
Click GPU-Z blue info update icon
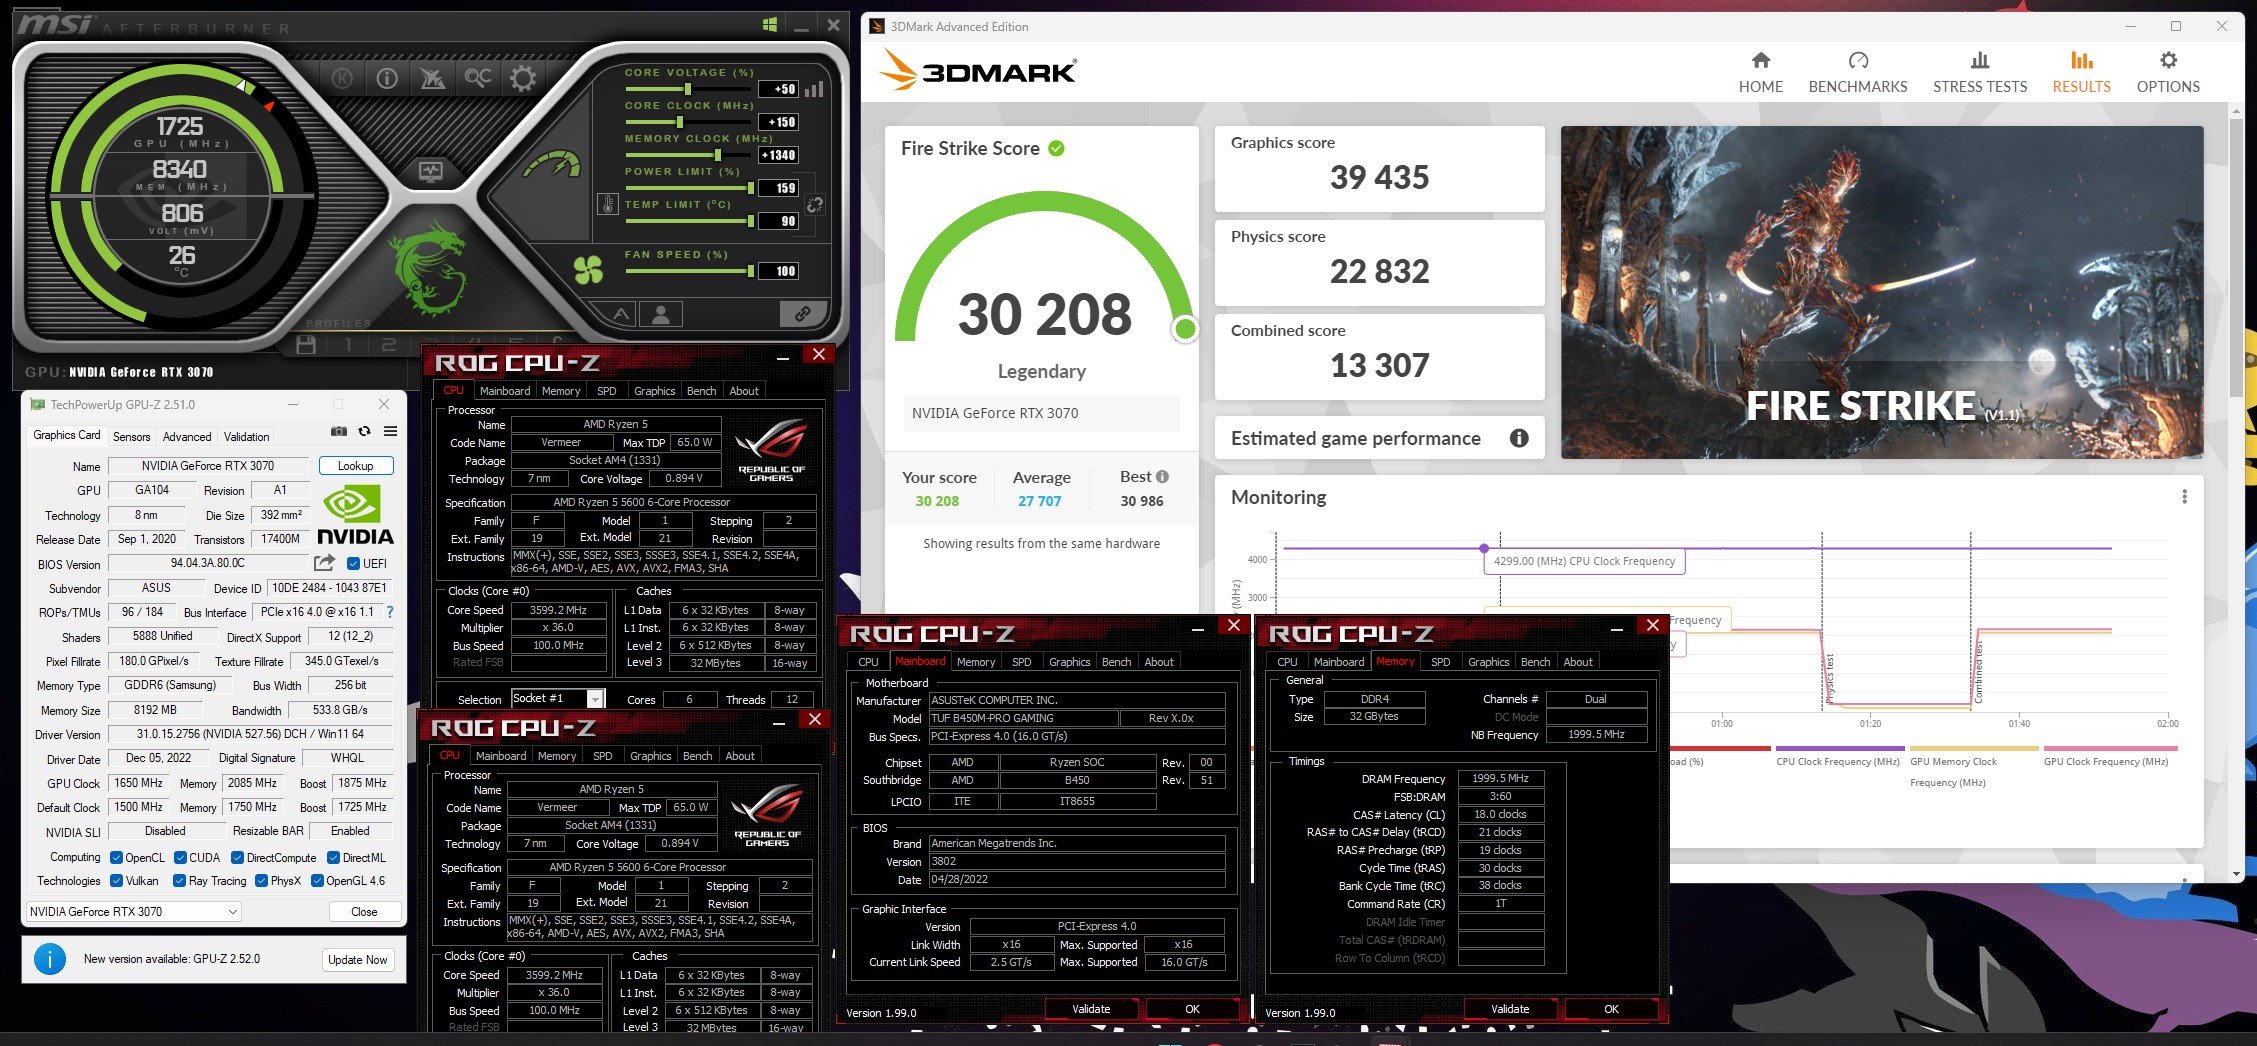(50, 959)
